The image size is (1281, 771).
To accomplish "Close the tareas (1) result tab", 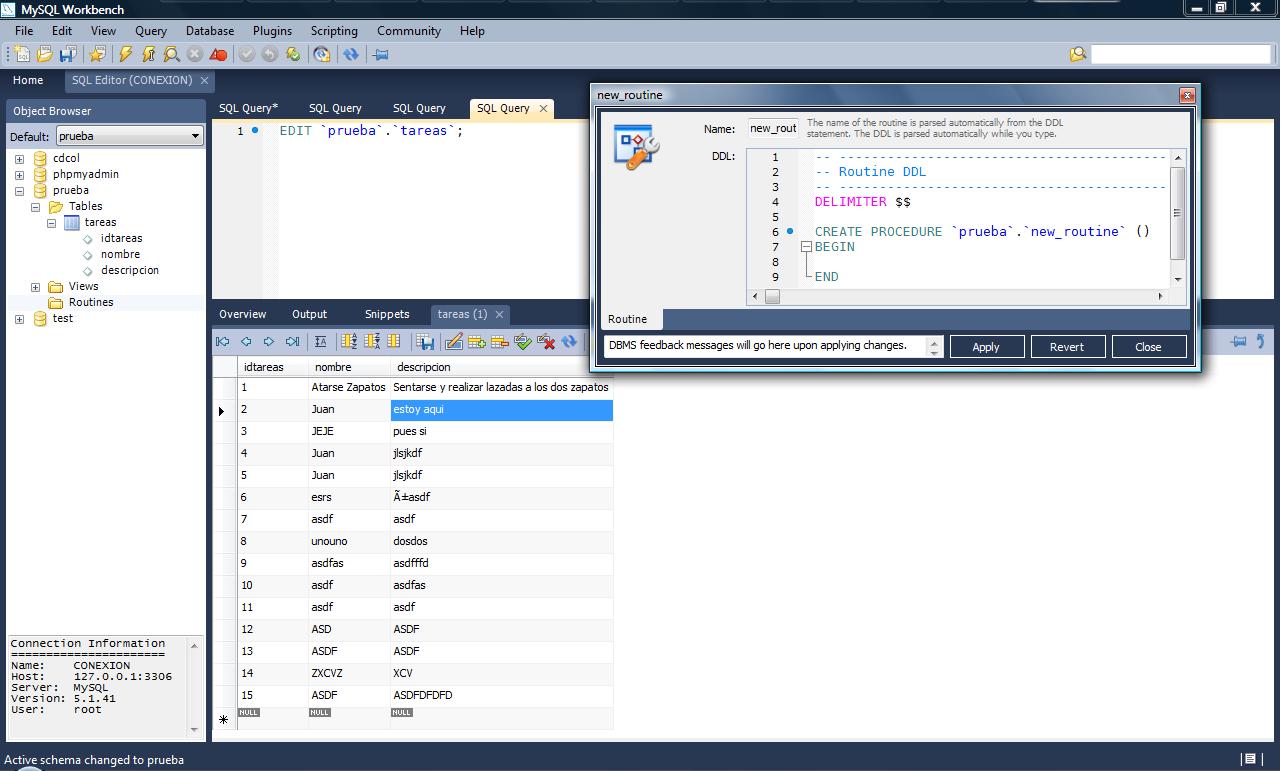I will [x=499, y=314].
